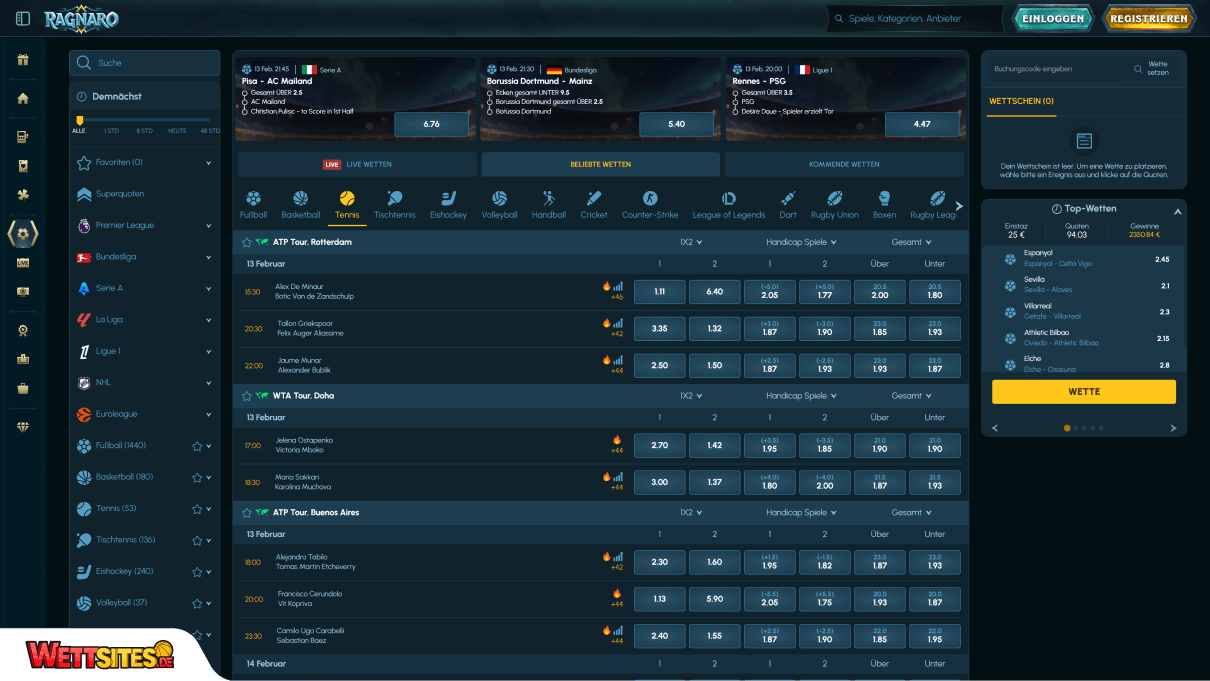
Task: Toggle the sidebar menu icon beside logo
Action: click(23, 18)
